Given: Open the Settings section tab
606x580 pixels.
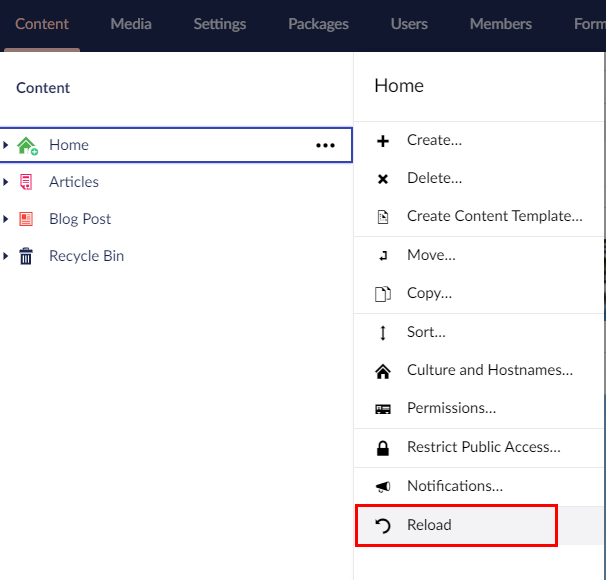Looking at the screenshot, I should (220, 24).
